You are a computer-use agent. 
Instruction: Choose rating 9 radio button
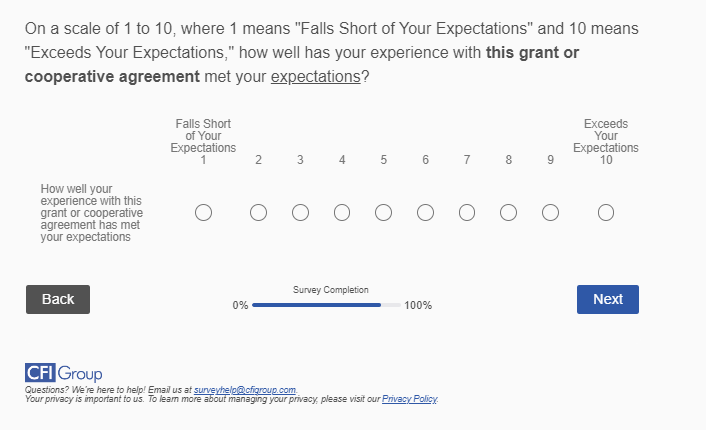coord(550,212)
